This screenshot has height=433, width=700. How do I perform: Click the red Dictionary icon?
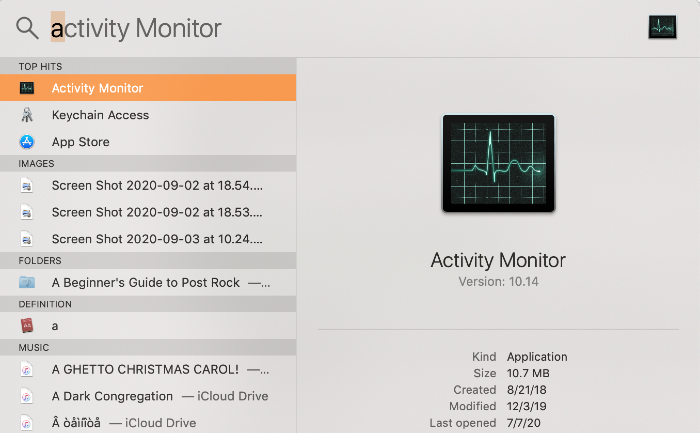point(27,326)
